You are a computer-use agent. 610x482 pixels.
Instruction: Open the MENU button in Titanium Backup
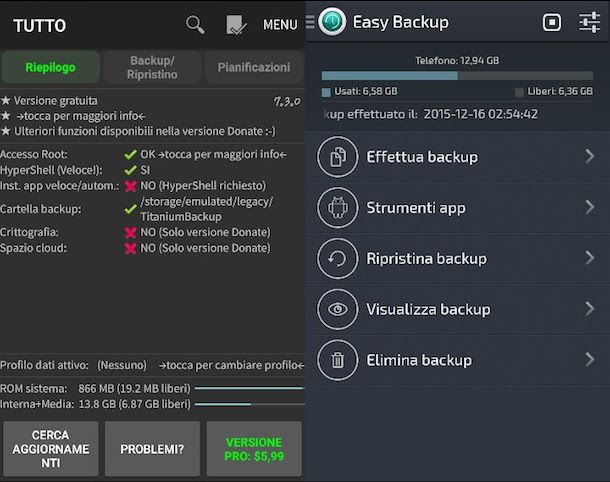tap(280, 25)
